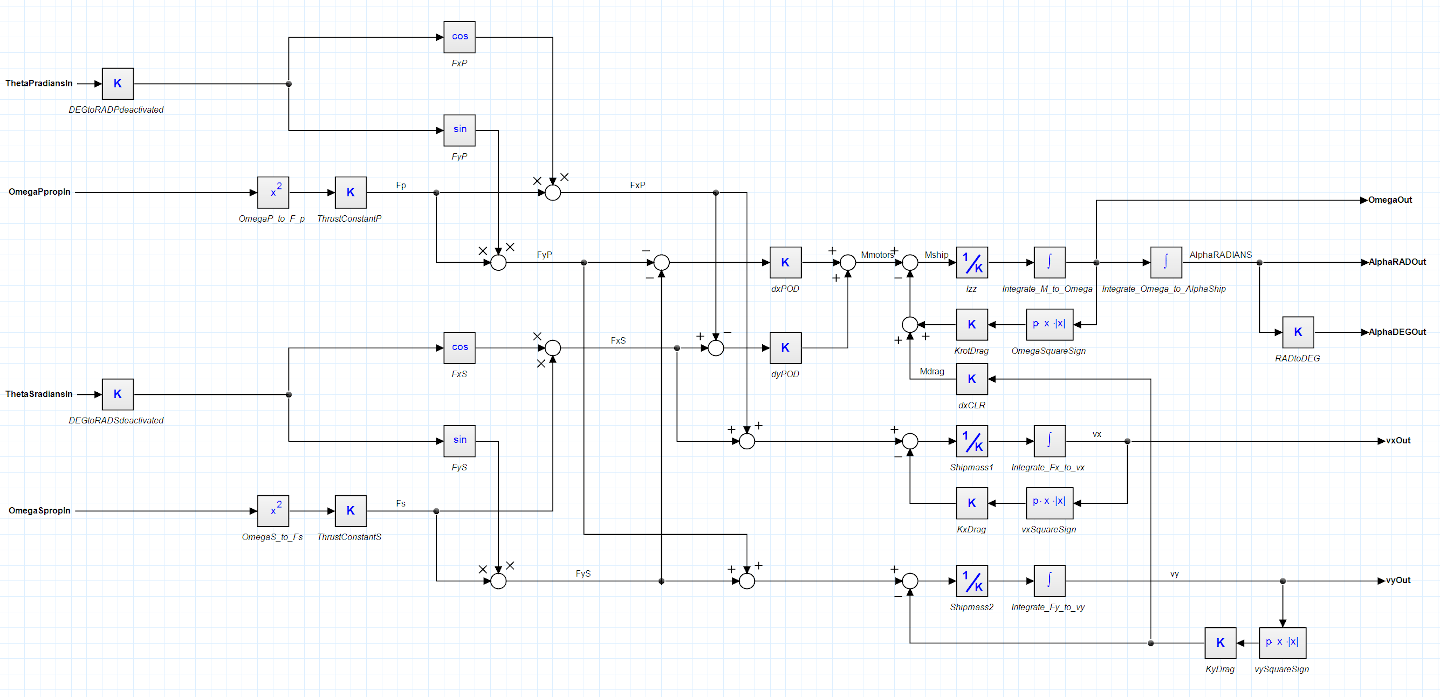Image resolution: width=1440 pixels, height=697 pixels.
Task: Select the RADtoDEG gain block
Action: coord(1297,332)
